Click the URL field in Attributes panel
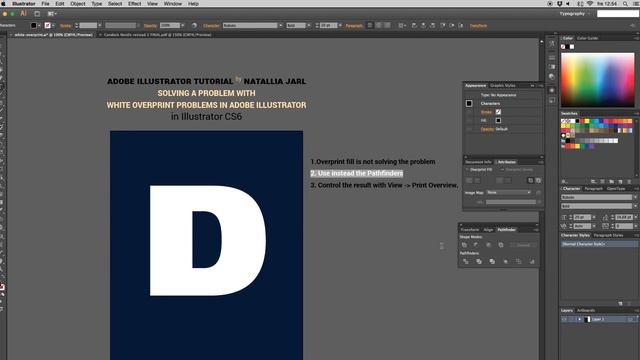The image size is (640, 360). coord(511,202)
